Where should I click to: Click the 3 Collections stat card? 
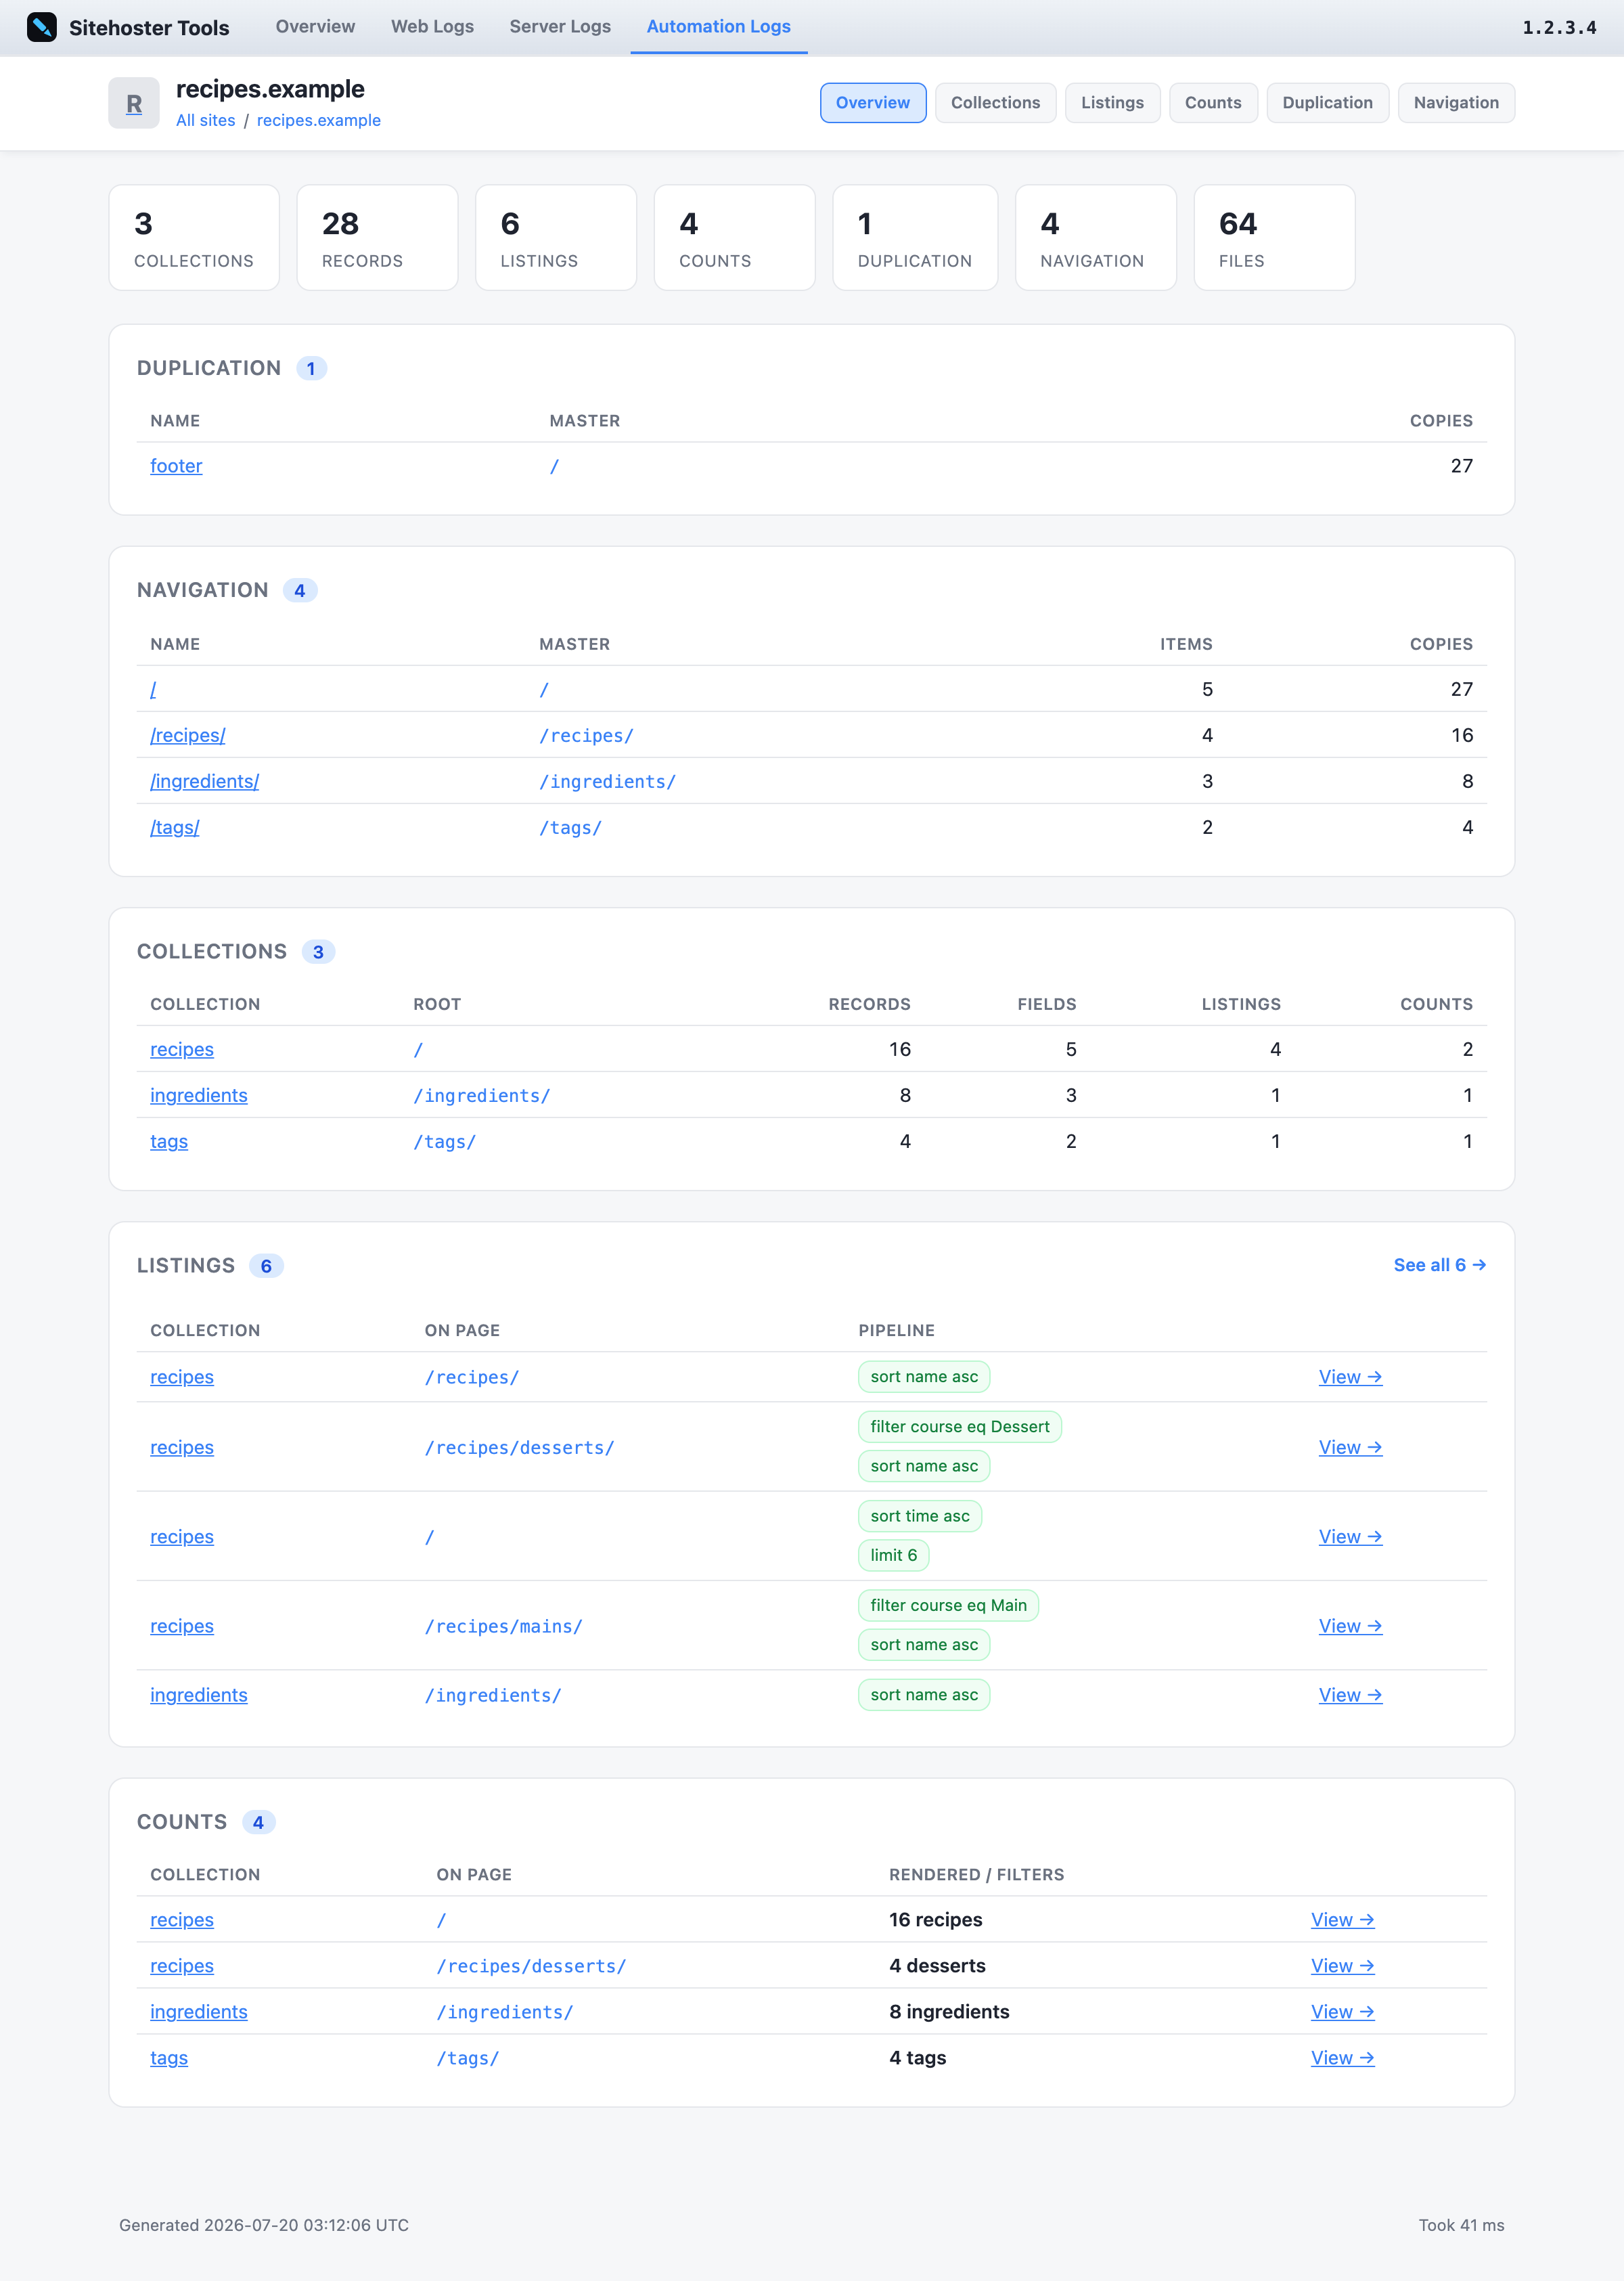click(x=194, y=238)
